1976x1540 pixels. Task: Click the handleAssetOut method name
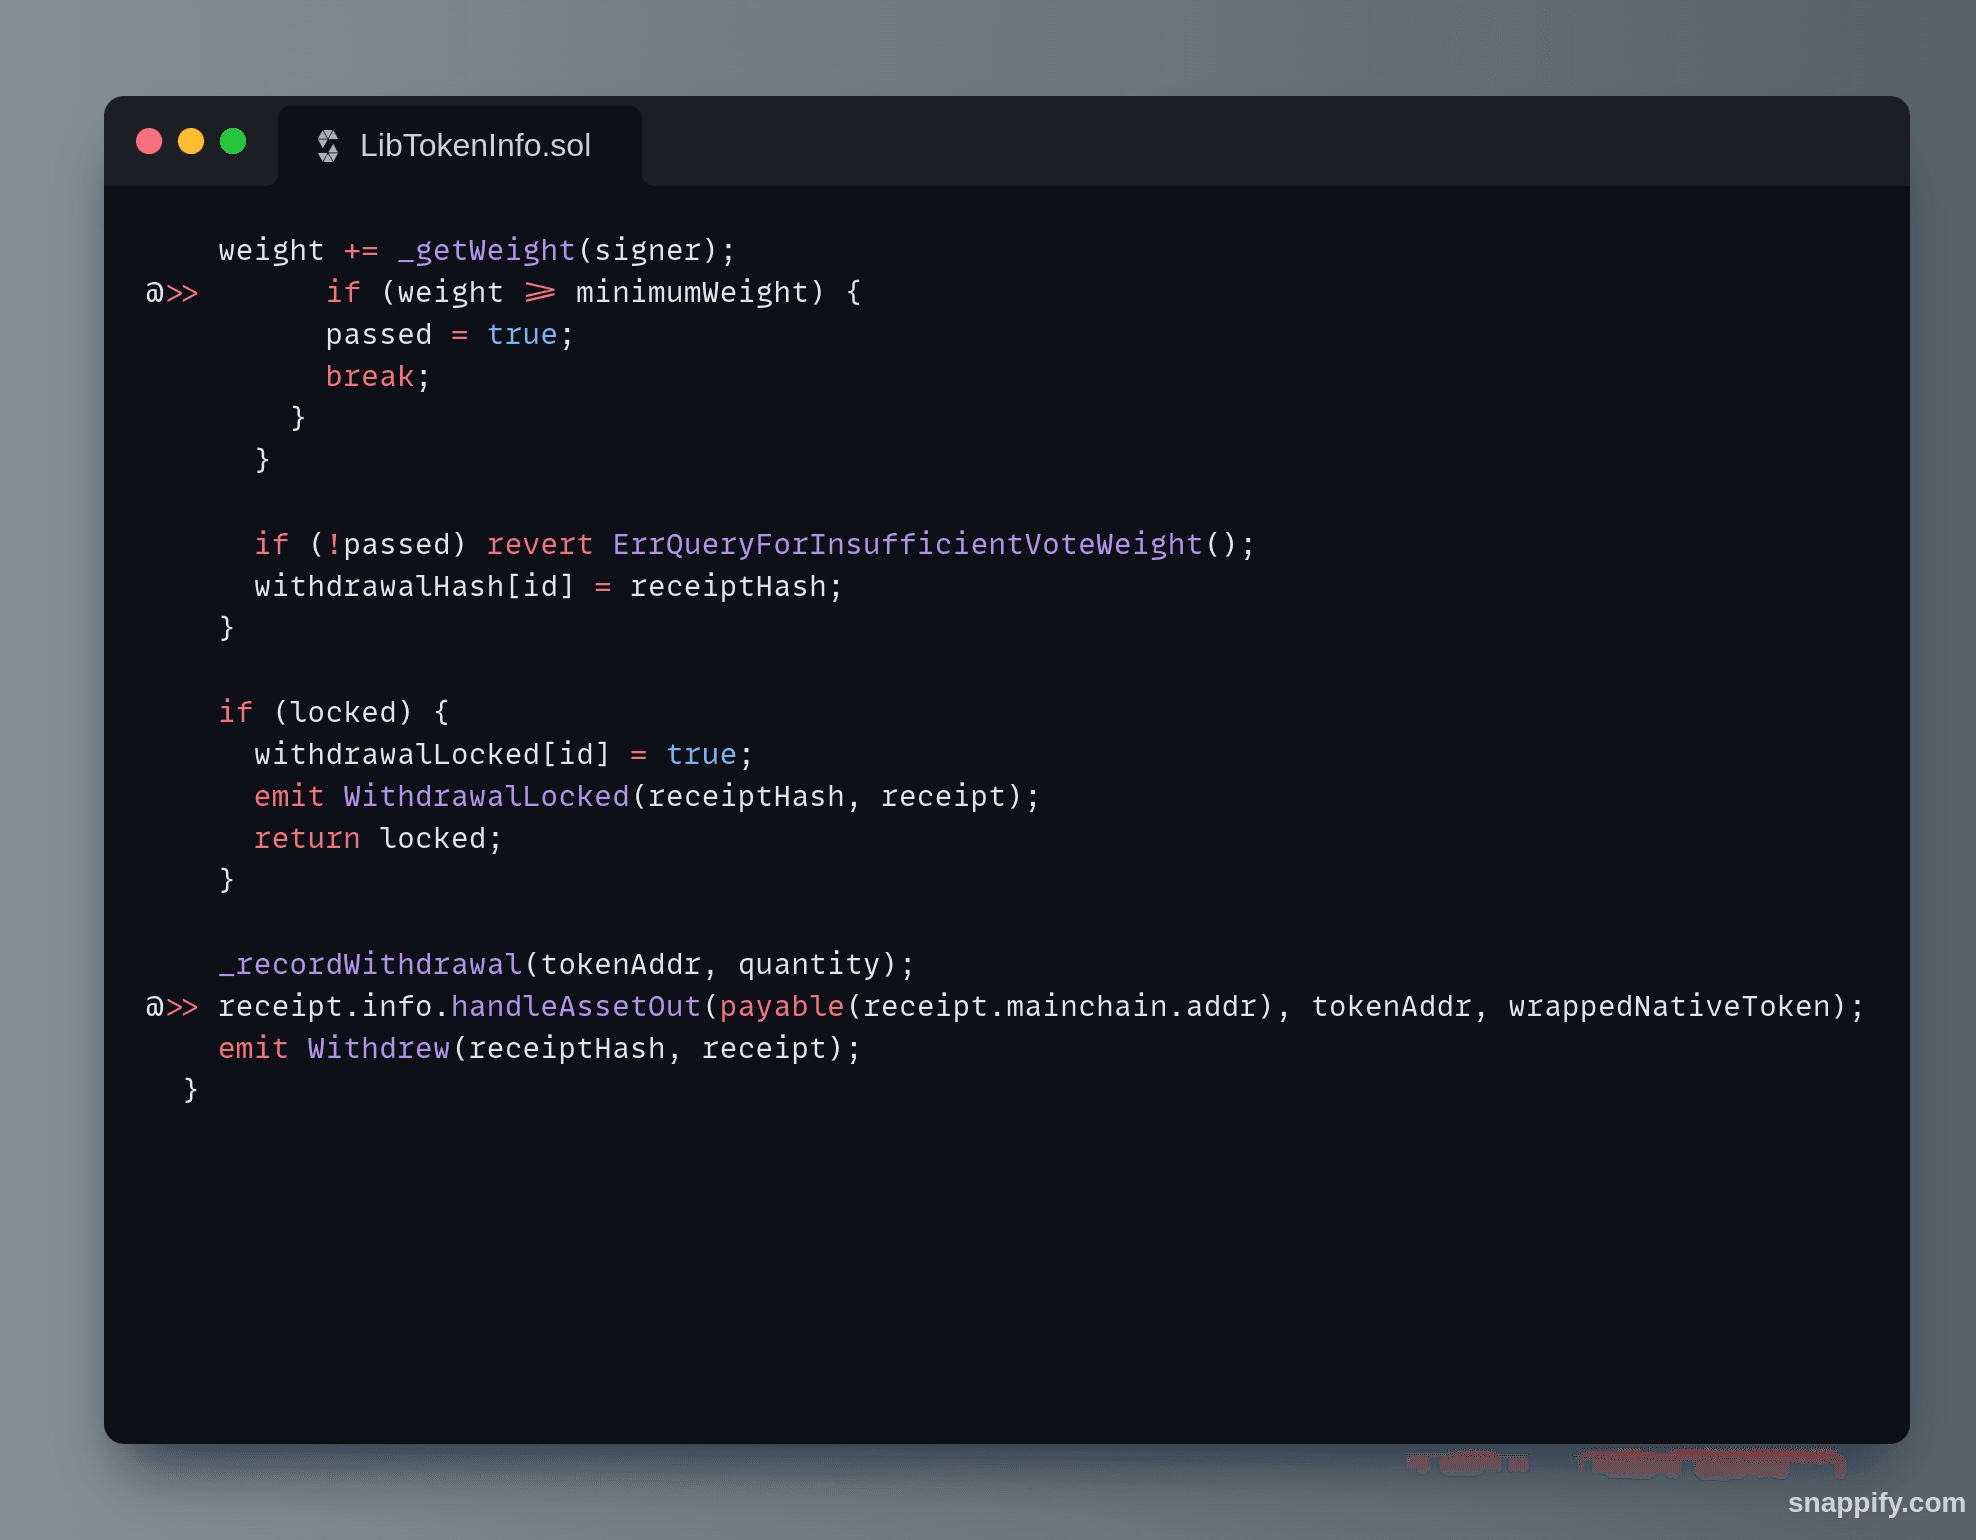(576, 1007)
